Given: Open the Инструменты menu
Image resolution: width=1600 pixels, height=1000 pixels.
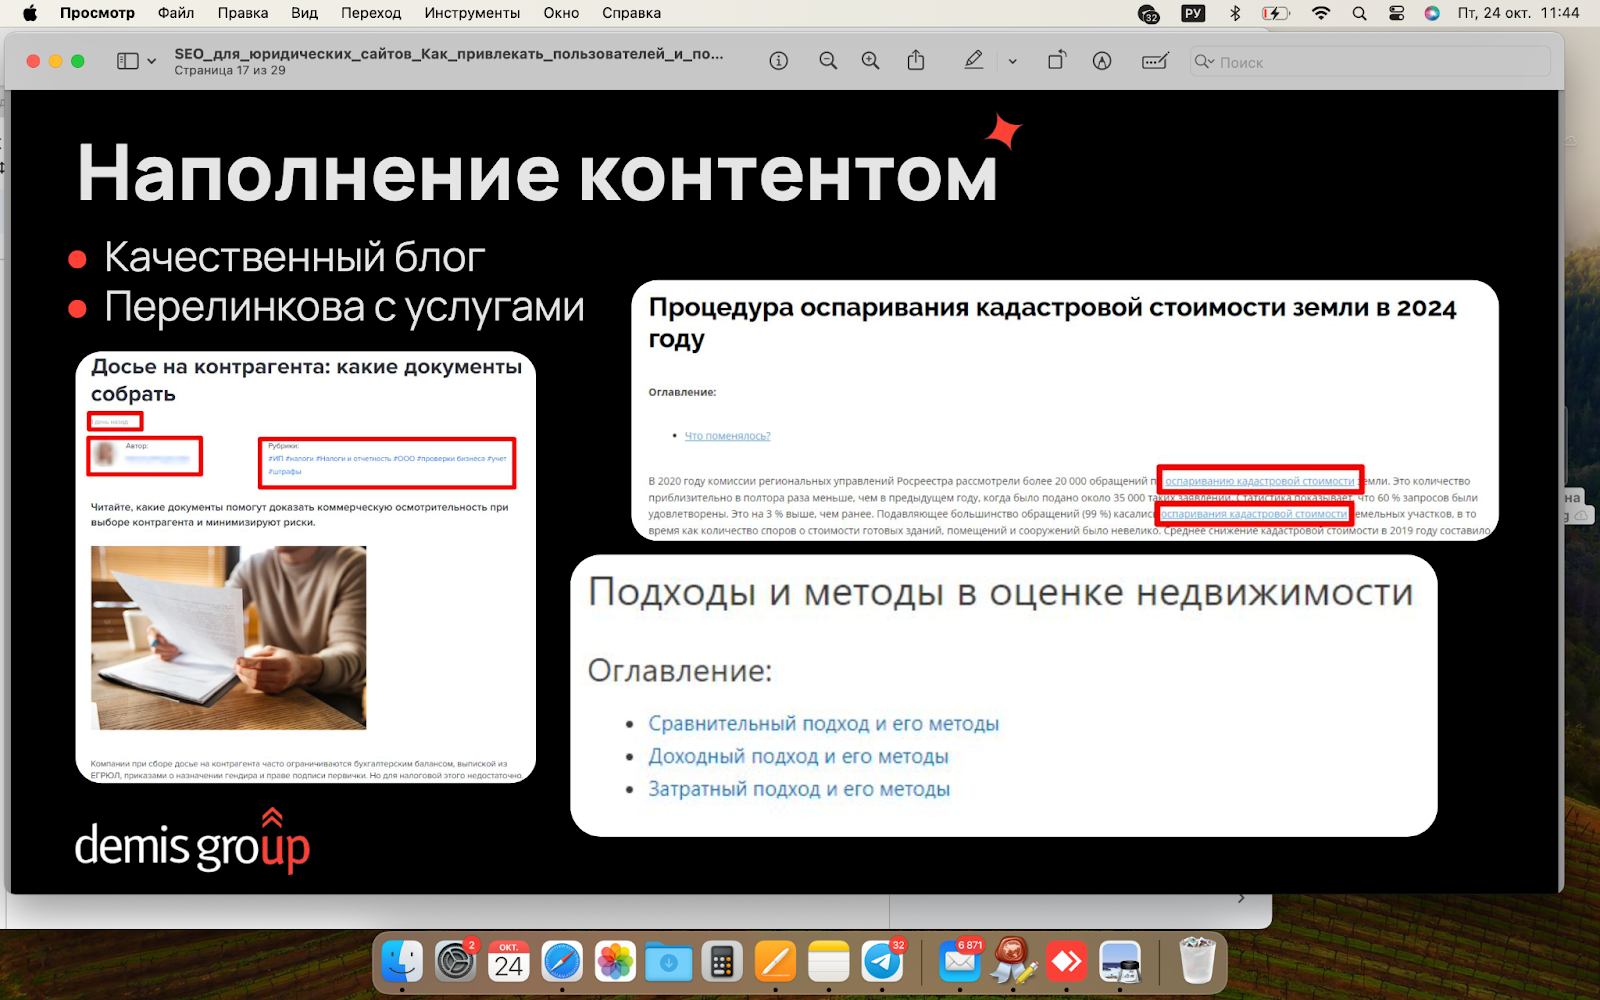Looking at the screenshot, I should (471, 13).
